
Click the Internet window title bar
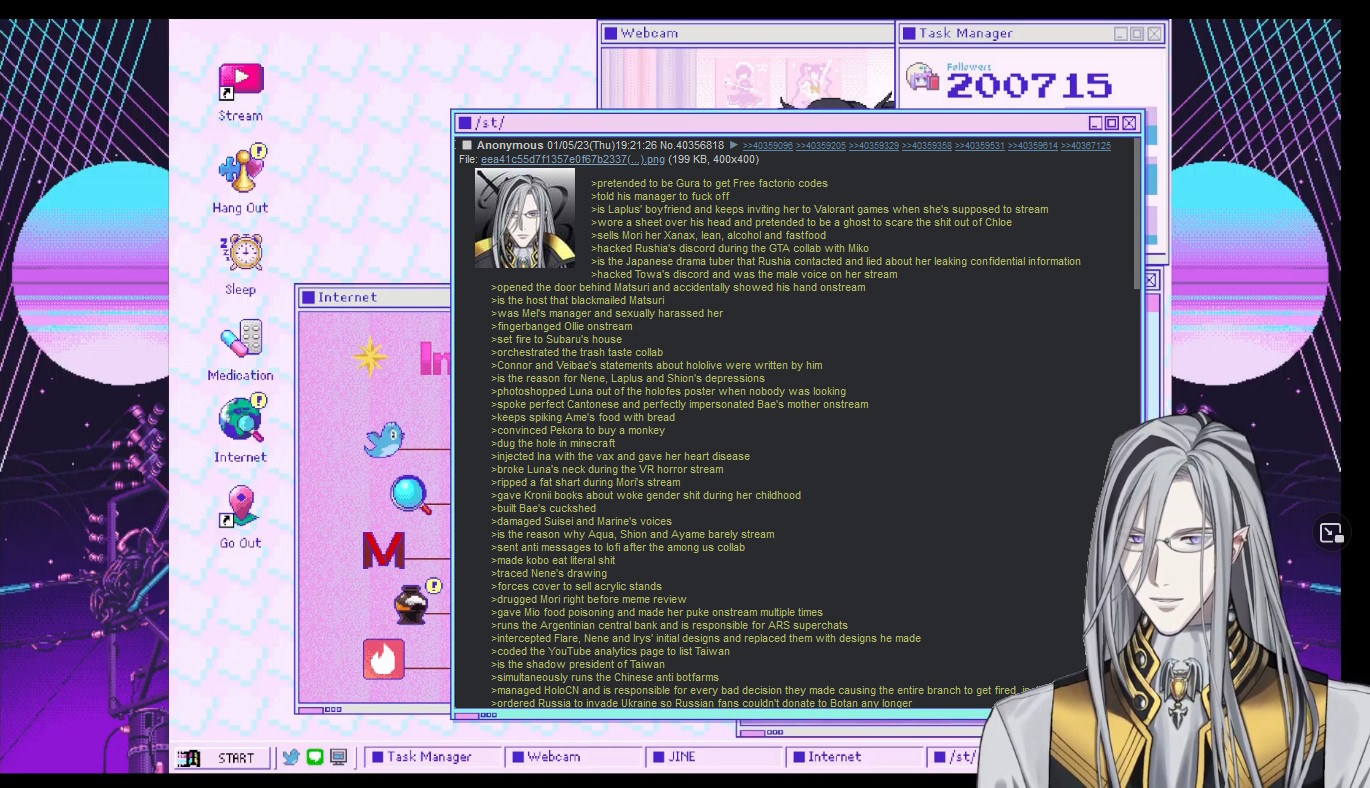(374, 297)
